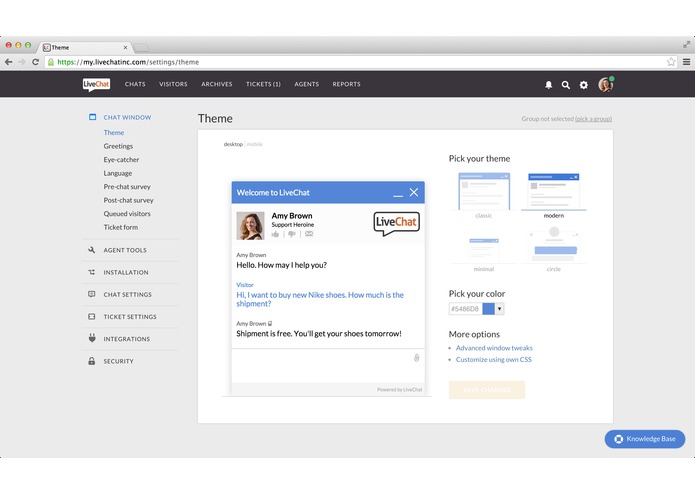Click the Save Changes button

click(487, 390)
